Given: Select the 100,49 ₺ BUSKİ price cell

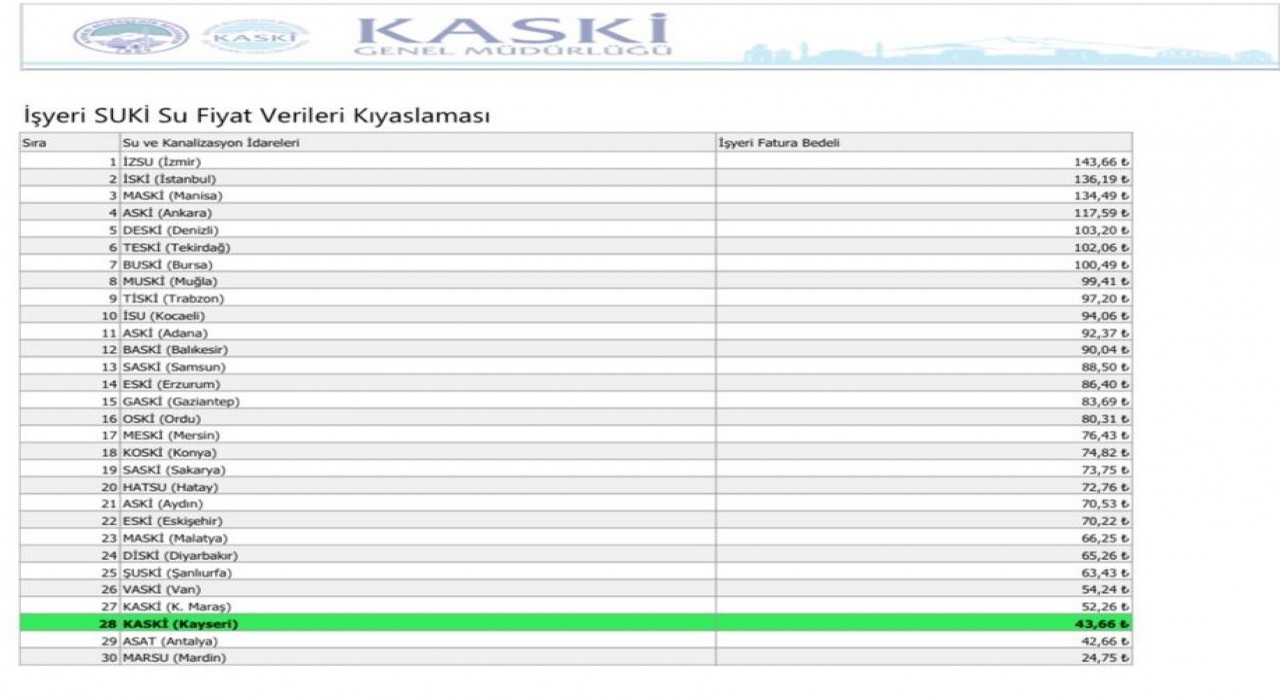Looking at the screenshot, I should tap(1103, 264).
